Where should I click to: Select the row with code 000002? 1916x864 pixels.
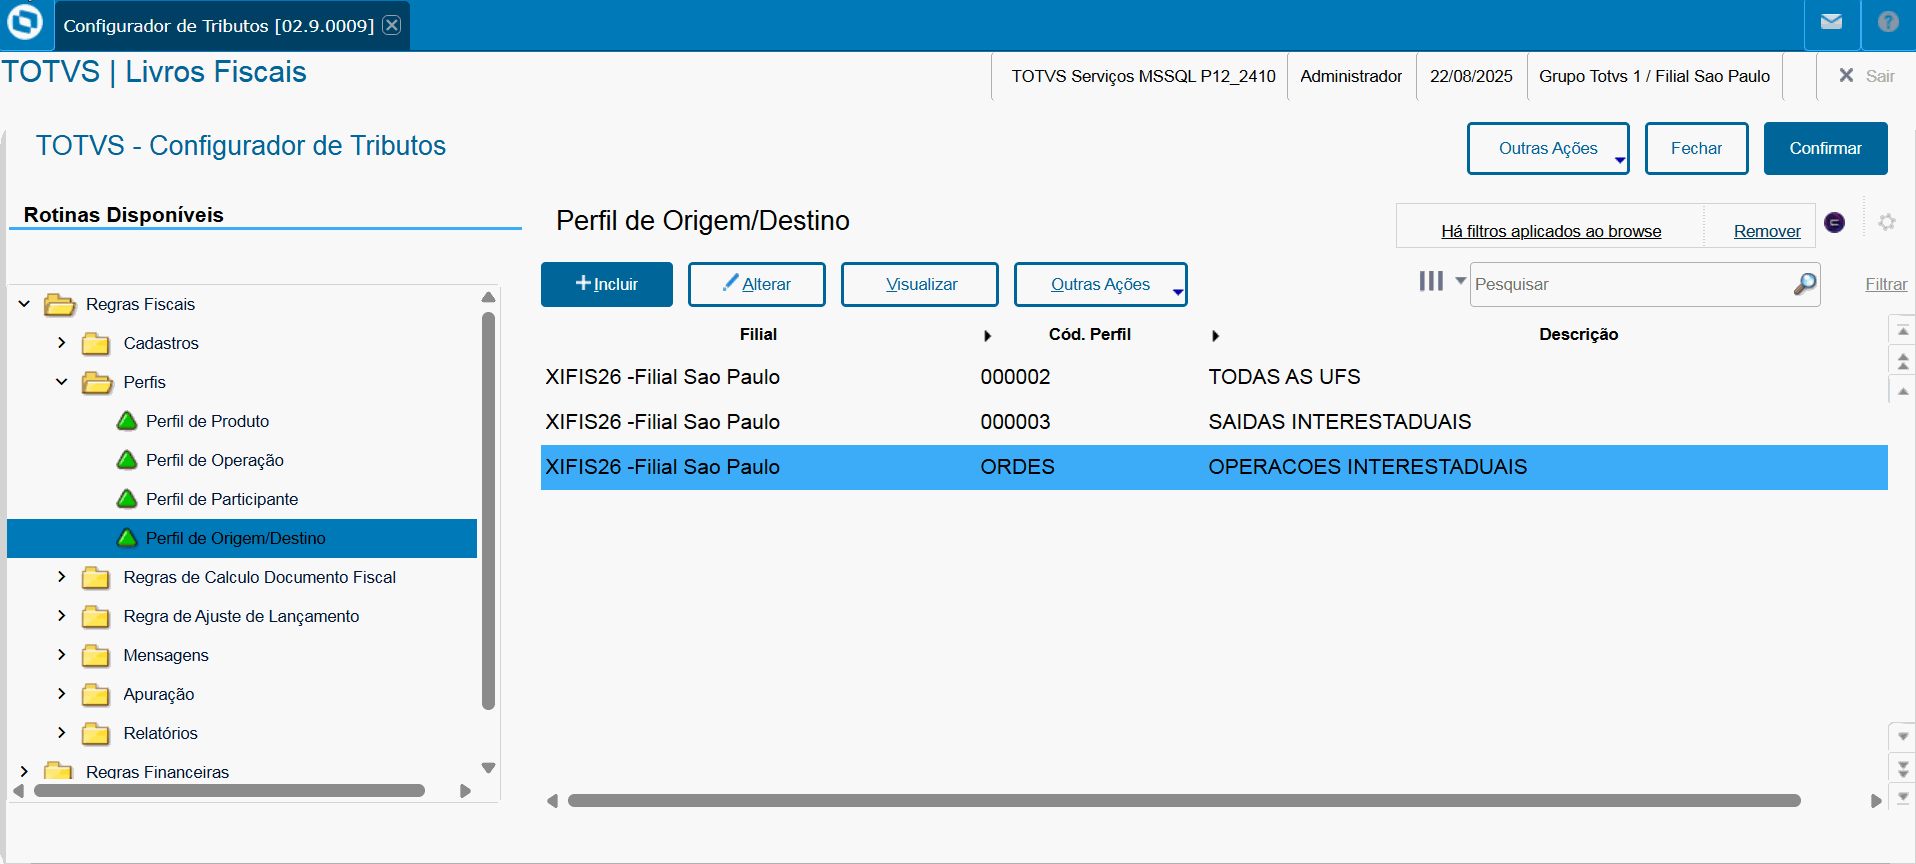[1214, 377]
